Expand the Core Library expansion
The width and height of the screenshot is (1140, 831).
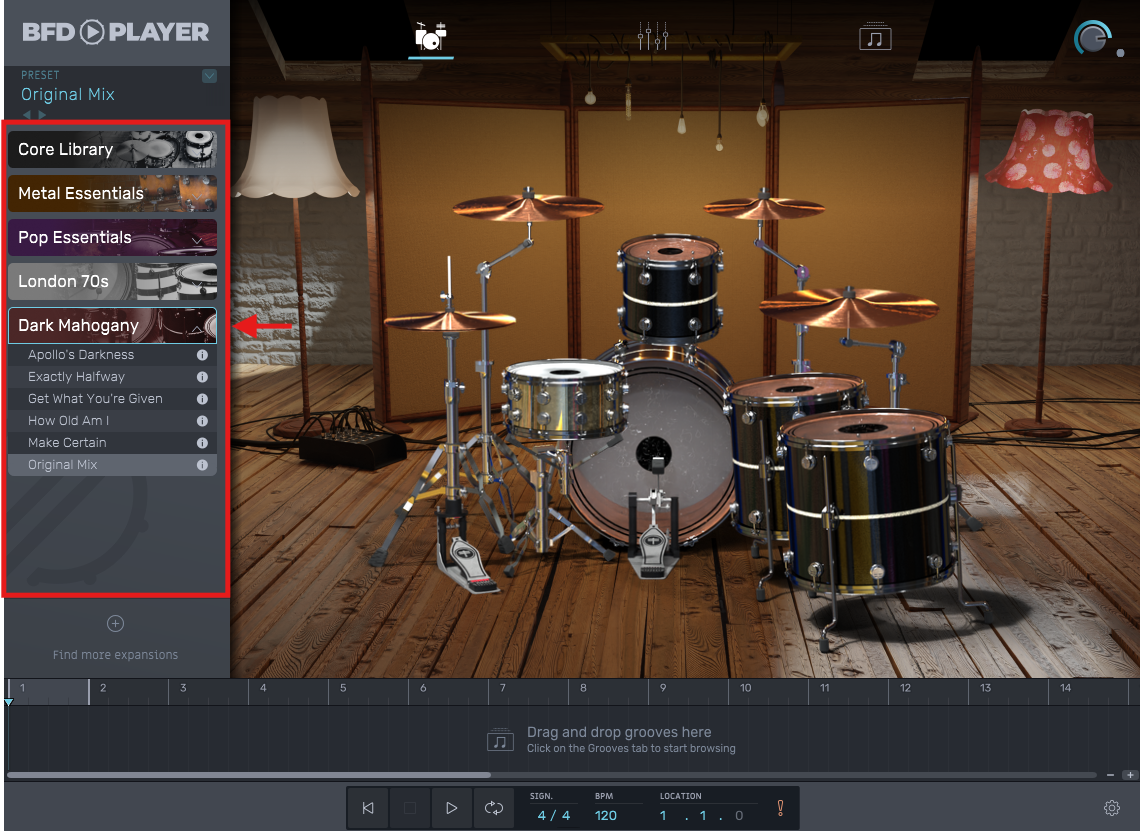coord(113,149)
